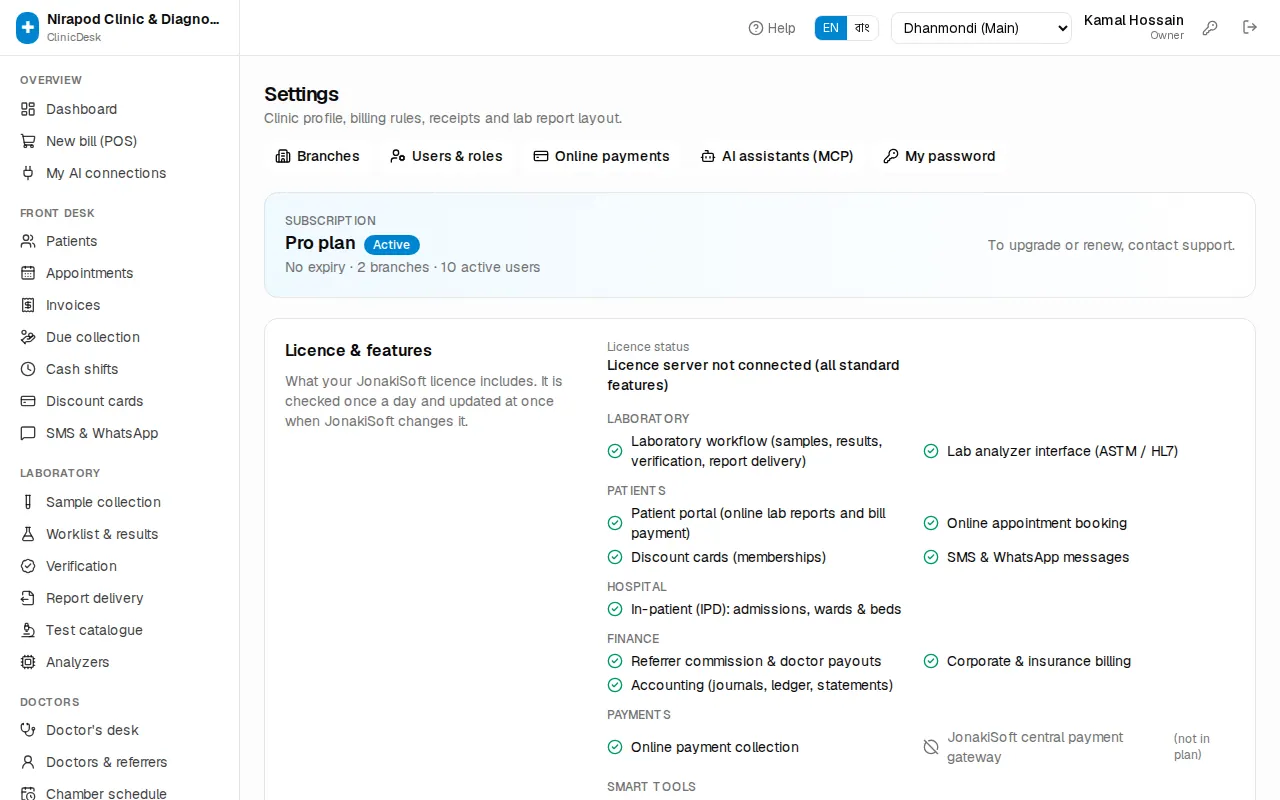The height and width of the screenshot is (800, 1280).
Task: Switch language to English (EN)
Action: [831, 28]
